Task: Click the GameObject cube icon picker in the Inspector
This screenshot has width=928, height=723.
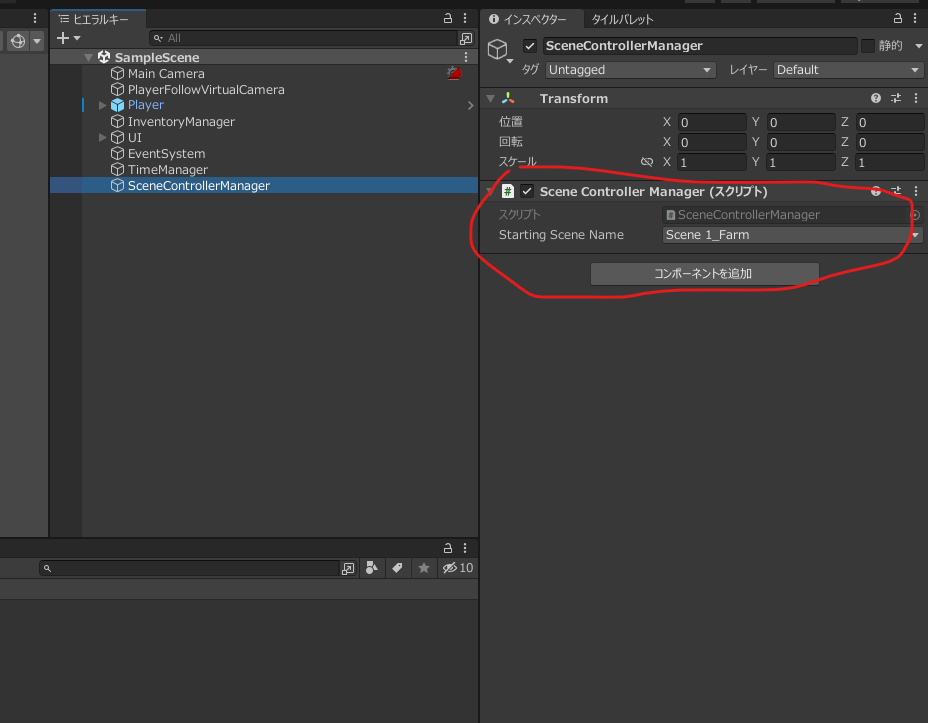Action: point(499,50)
